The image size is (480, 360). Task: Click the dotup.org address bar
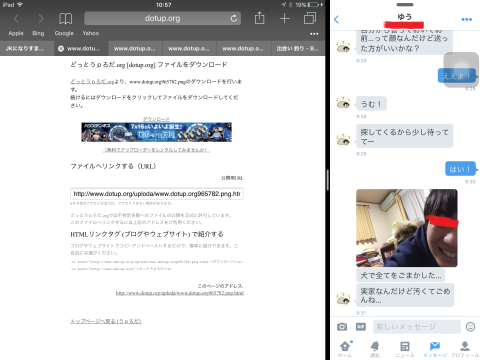[163, 18]
